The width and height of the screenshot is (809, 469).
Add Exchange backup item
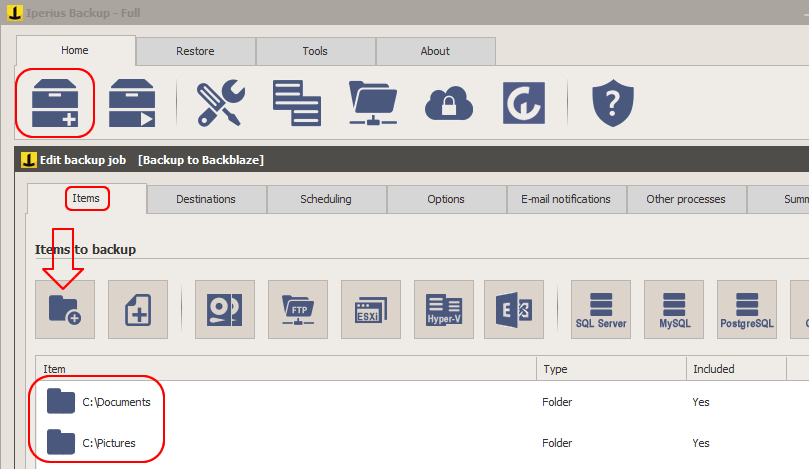(514, 310)
